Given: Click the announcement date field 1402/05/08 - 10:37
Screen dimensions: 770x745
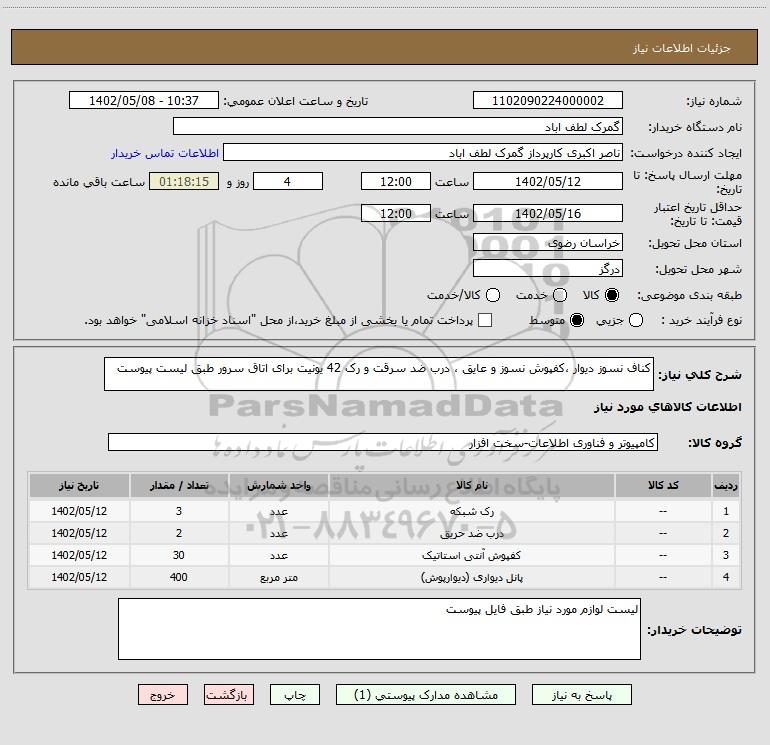Looking at the screenshot, I should [144, 101].
